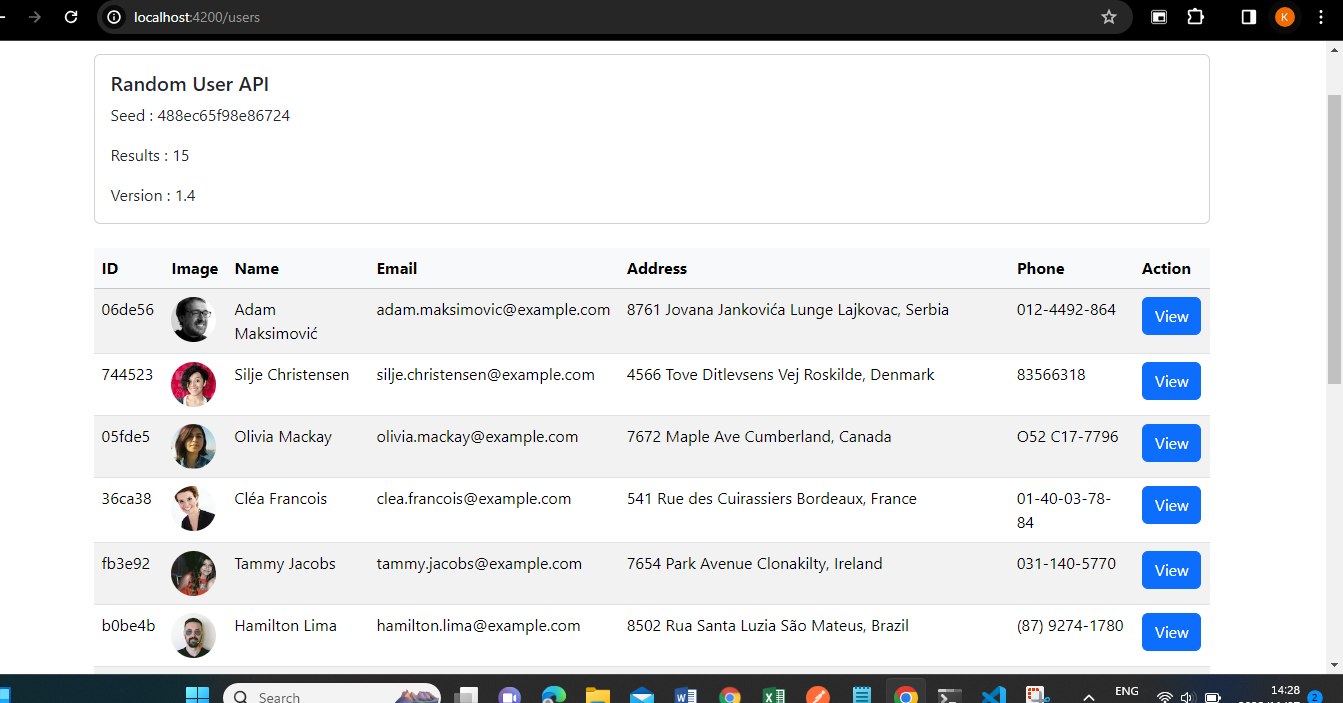Open the Chrome three-dot menu

[x=1322, y=17]
